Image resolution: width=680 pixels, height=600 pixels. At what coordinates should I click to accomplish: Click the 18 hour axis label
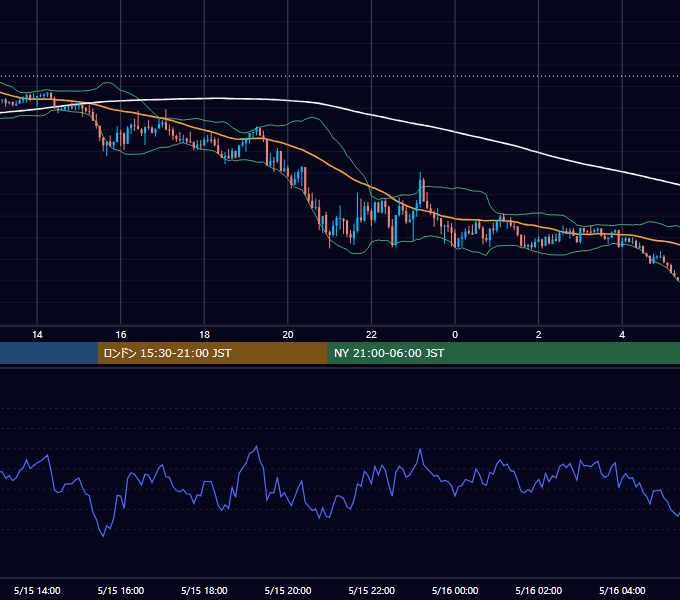(204, 335)
